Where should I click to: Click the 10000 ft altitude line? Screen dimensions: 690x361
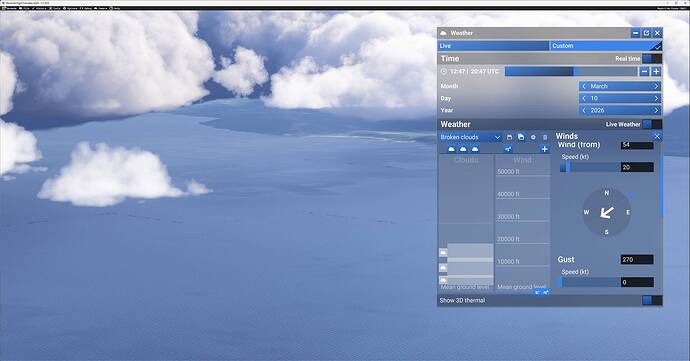click(523, 266)
